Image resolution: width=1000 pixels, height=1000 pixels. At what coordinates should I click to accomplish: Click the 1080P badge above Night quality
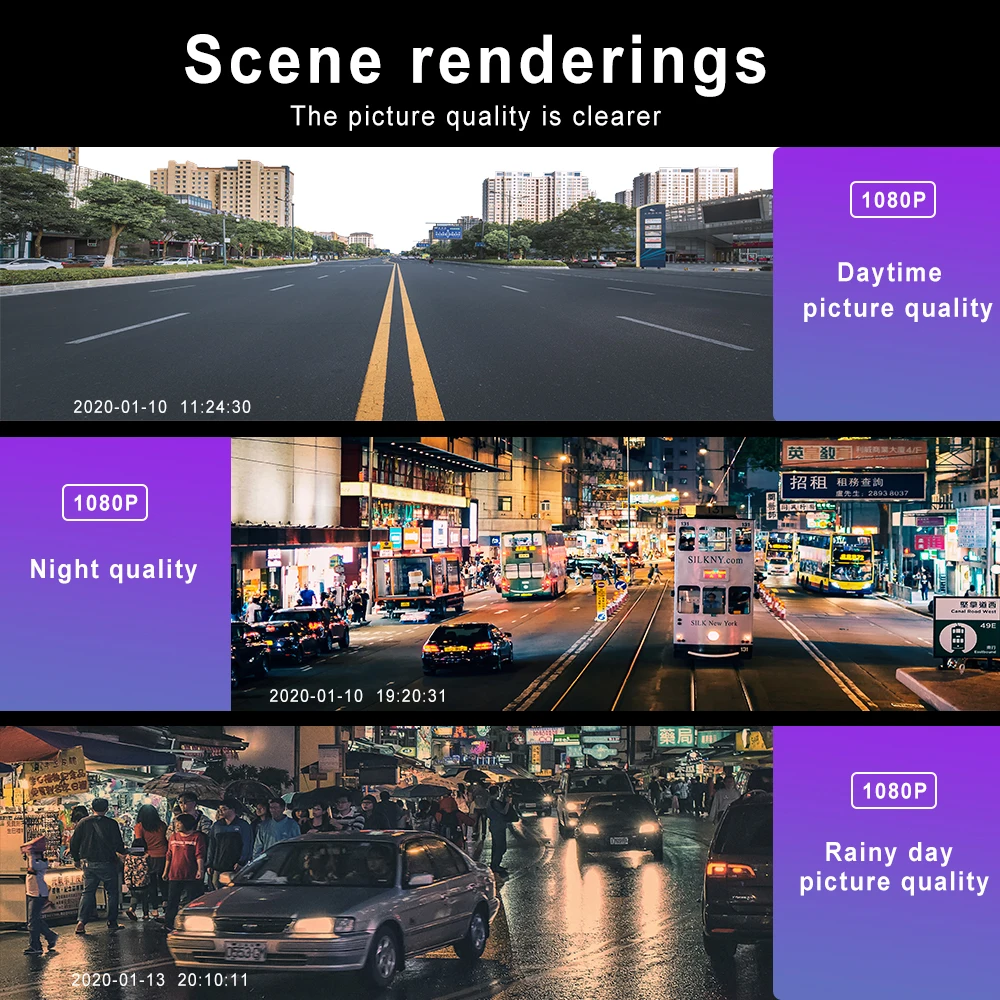tap(105, 503)
